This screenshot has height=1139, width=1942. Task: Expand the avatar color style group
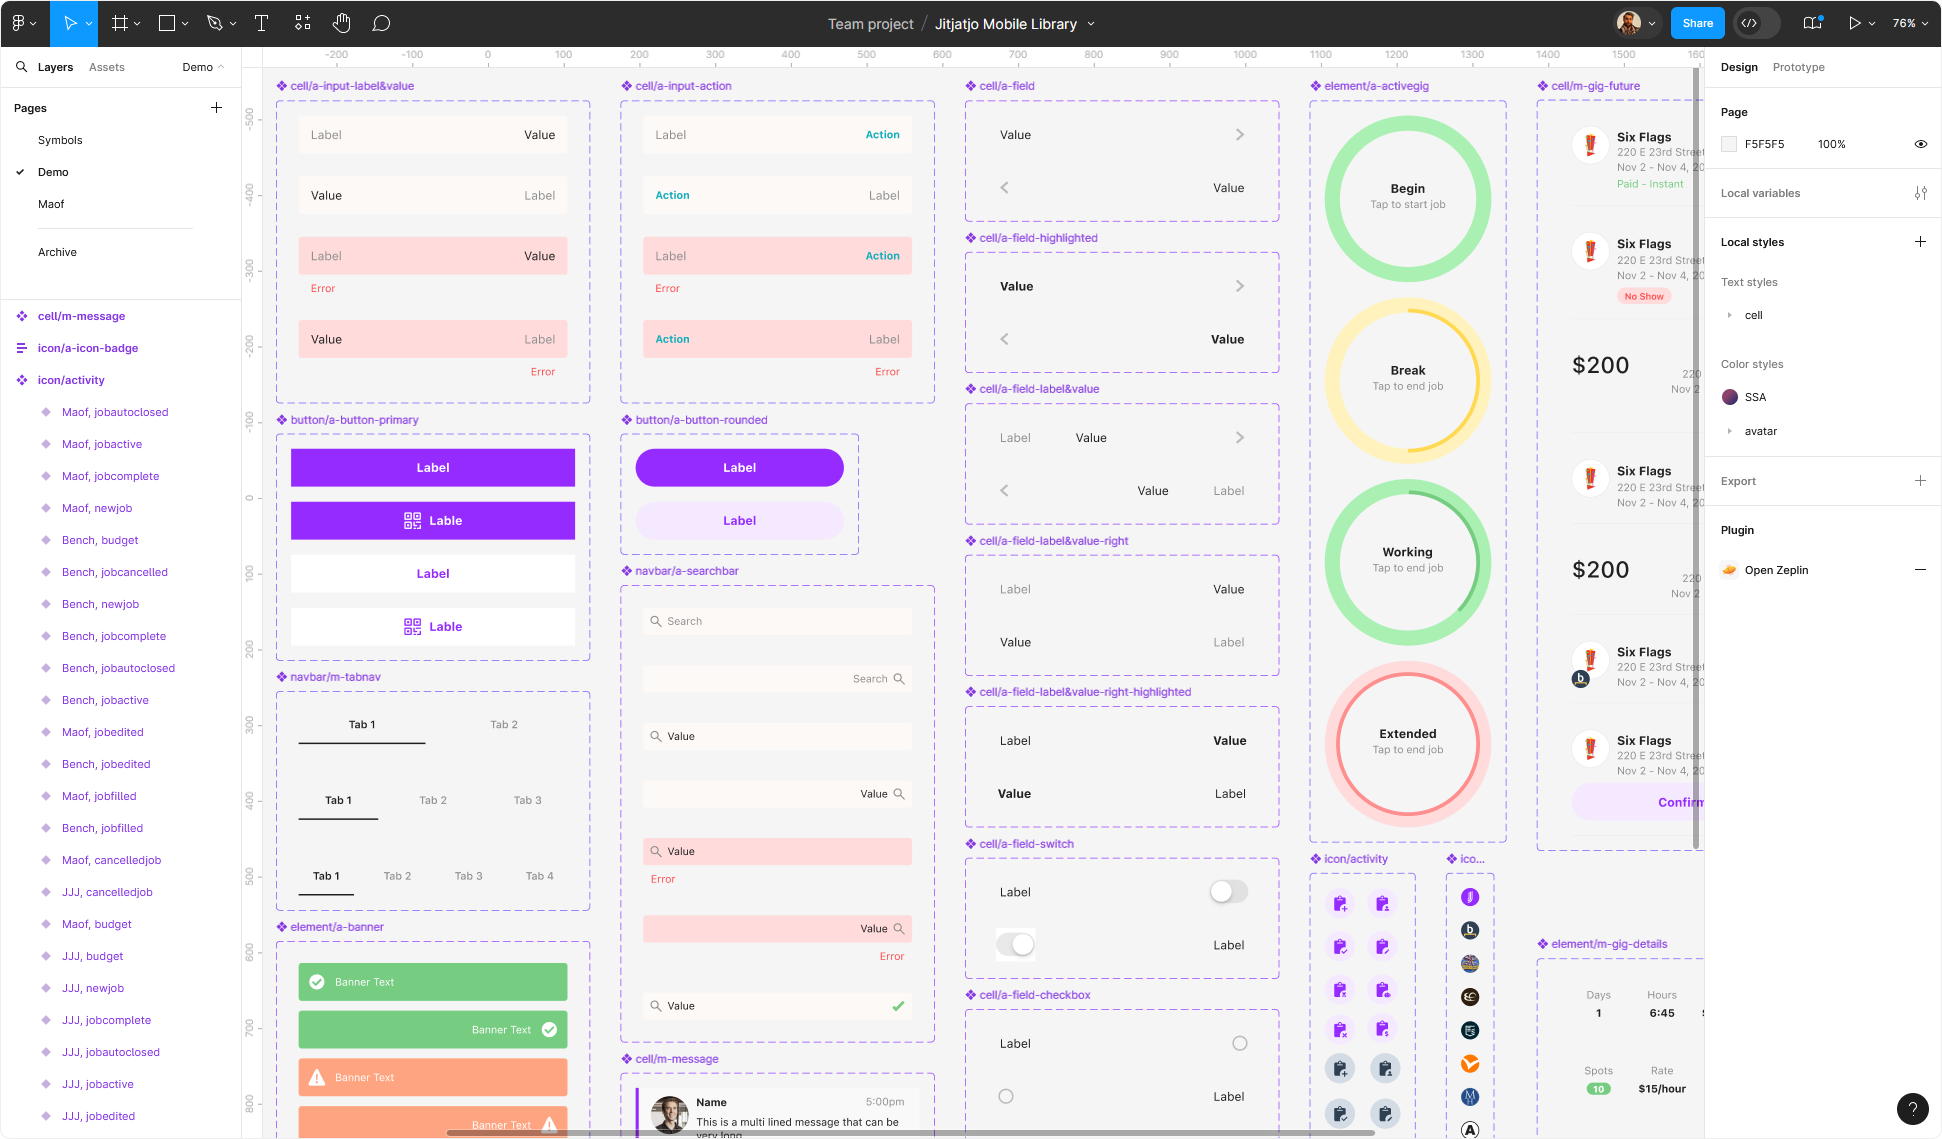click(x=1729, y=431)
